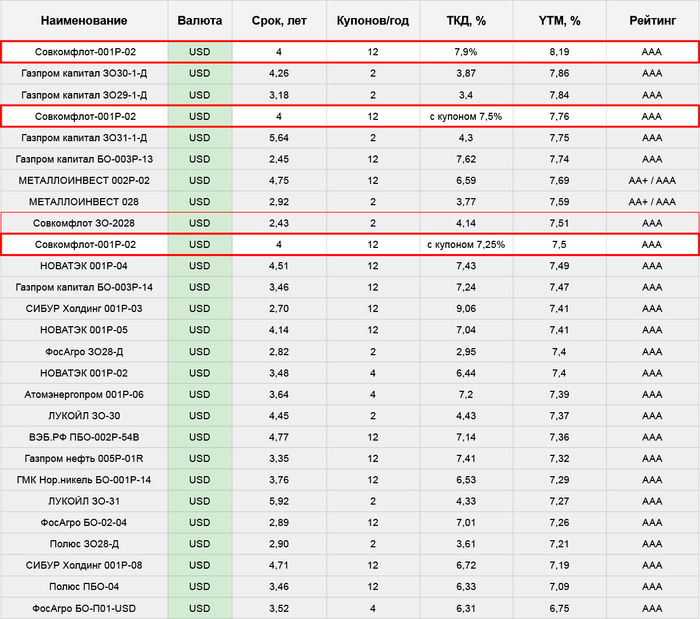Click the YTM, % column header

(559, 20)
